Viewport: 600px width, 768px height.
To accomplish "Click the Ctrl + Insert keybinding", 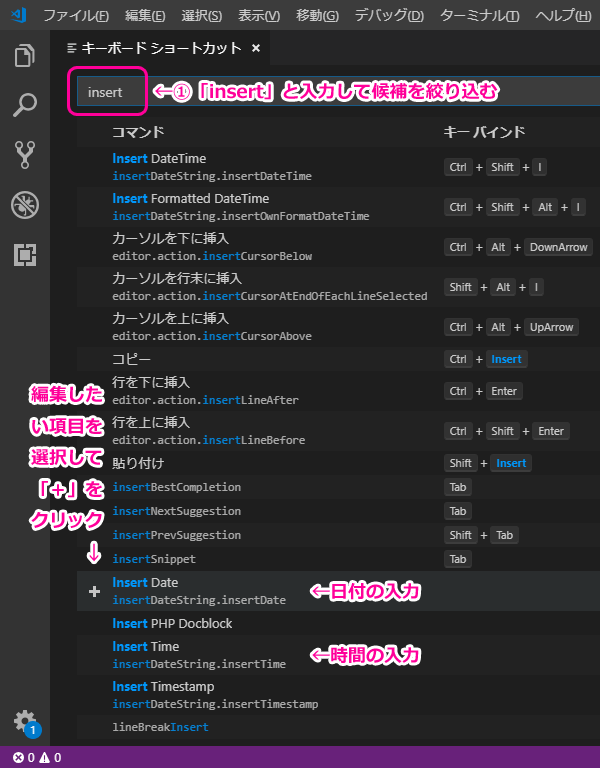I will pos(486,359).
